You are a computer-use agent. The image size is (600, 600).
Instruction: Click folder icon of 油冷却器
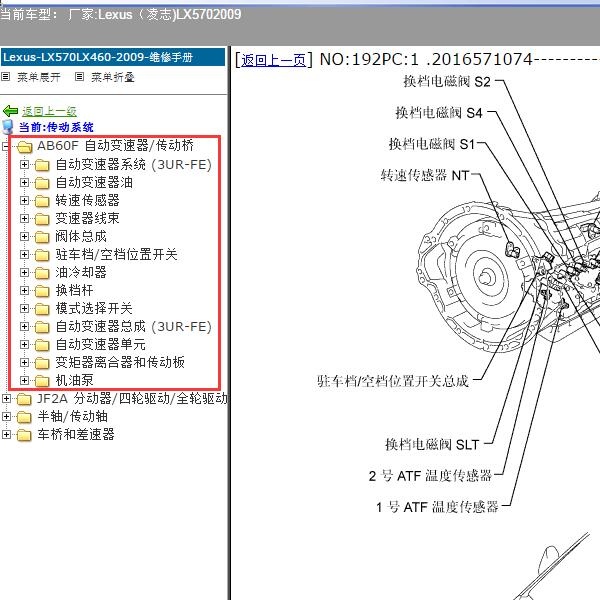(x=42, y=273)
